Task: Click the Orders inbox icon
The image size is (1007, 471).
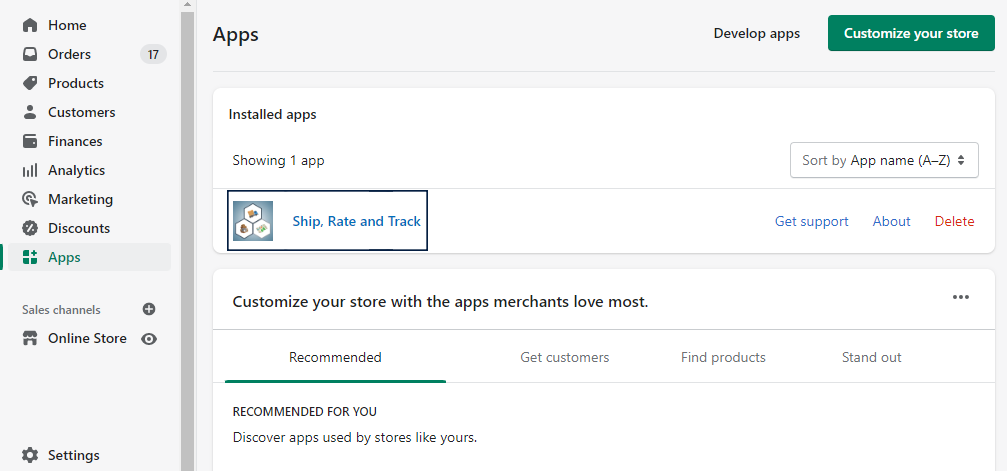Action: click(30, 55)
